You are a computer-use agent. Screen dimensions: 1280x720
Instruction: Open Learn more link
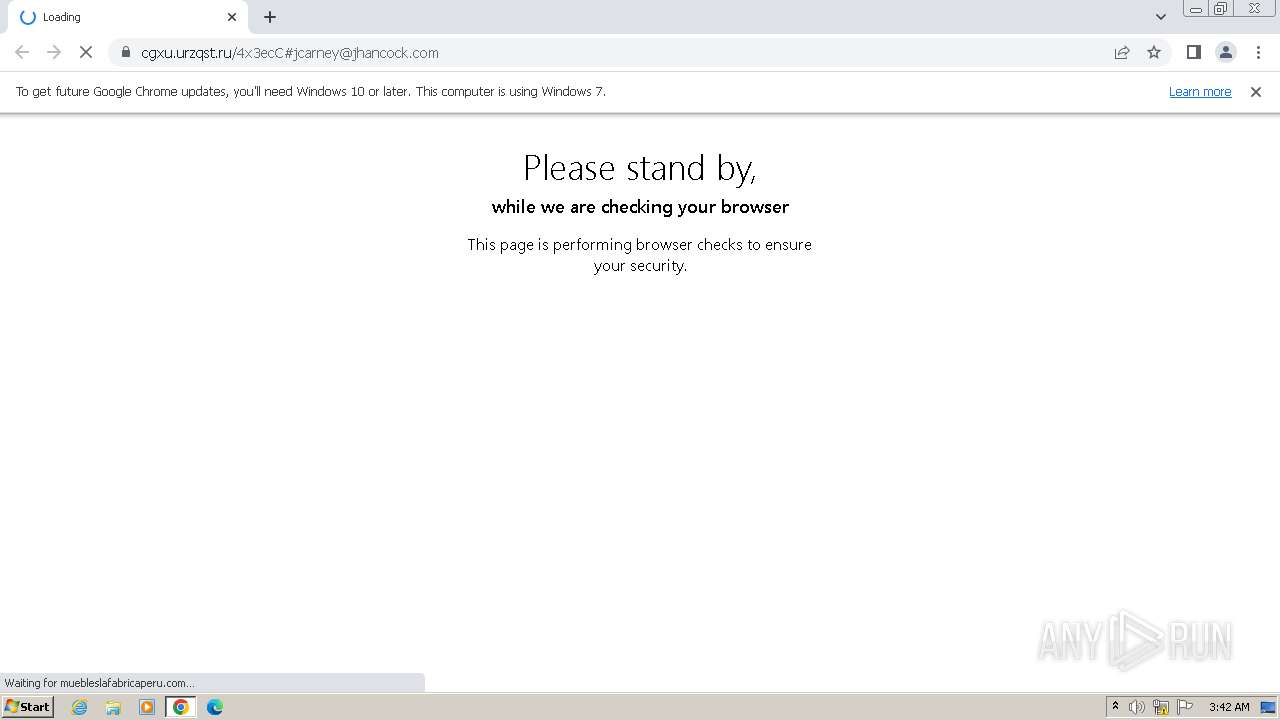point(1200,91)
